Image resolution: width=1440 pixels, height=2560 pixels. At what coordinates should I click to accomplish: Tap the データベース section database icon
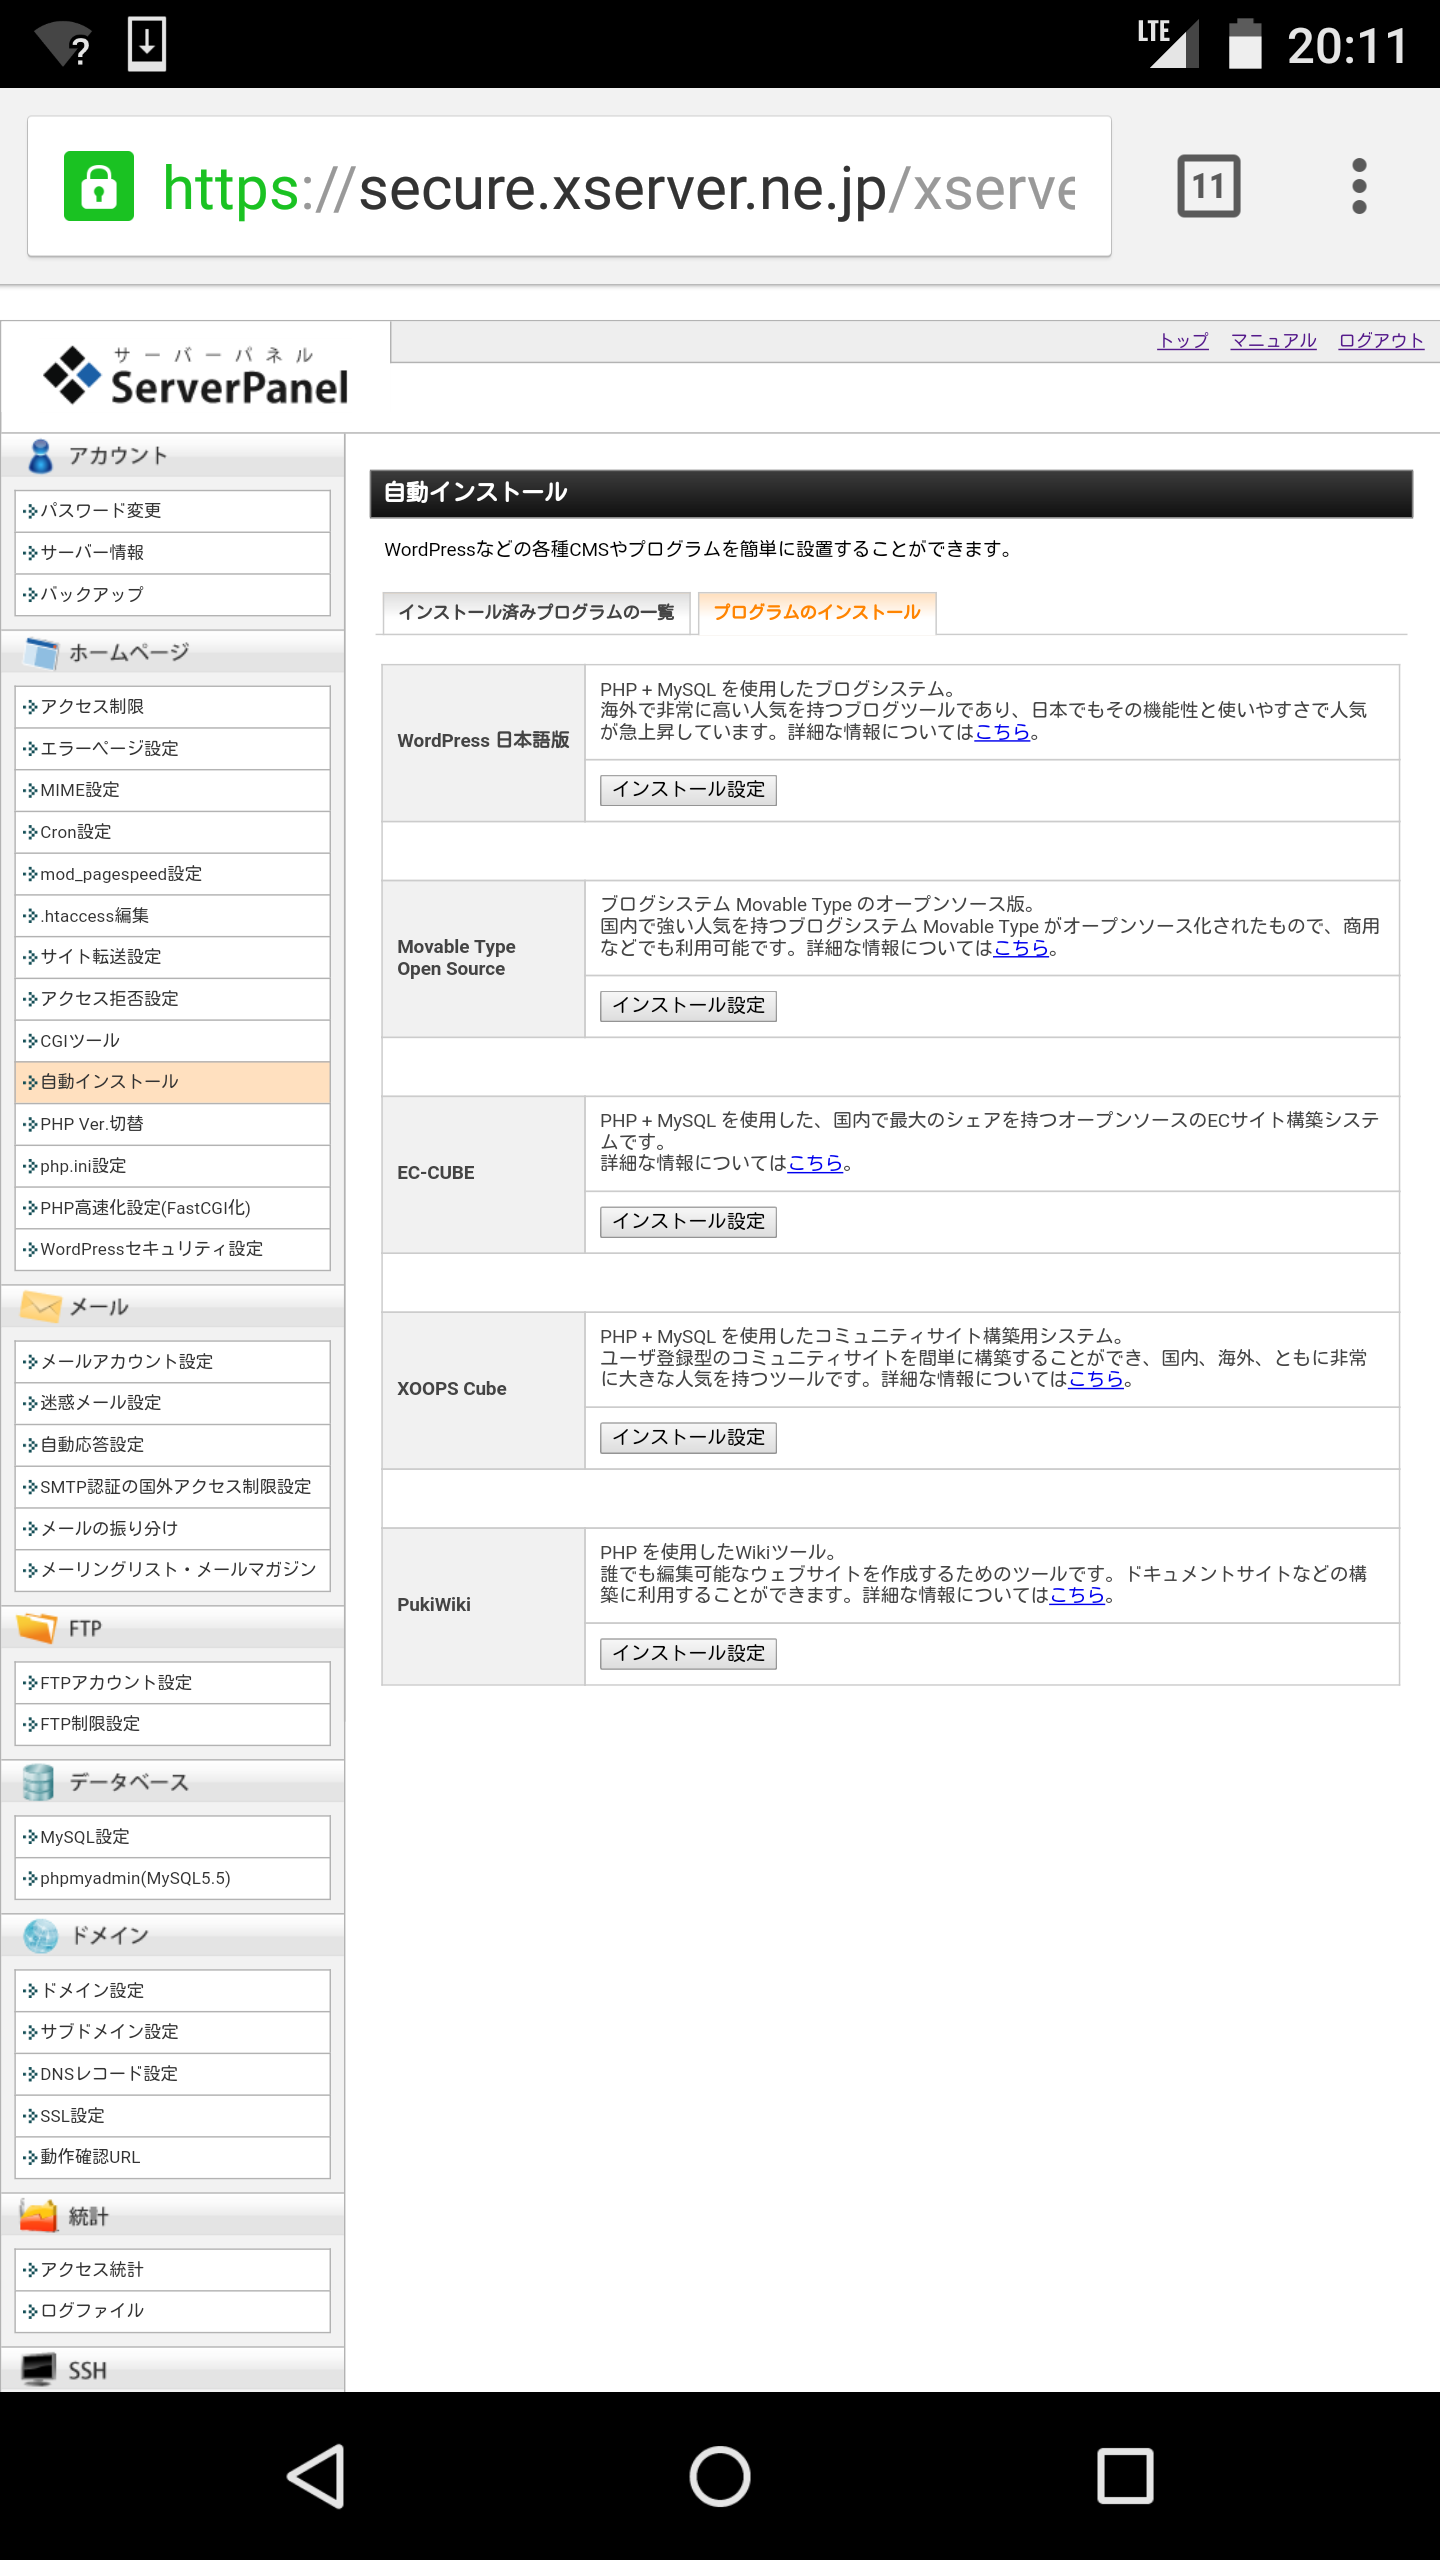pos(39,1782)
